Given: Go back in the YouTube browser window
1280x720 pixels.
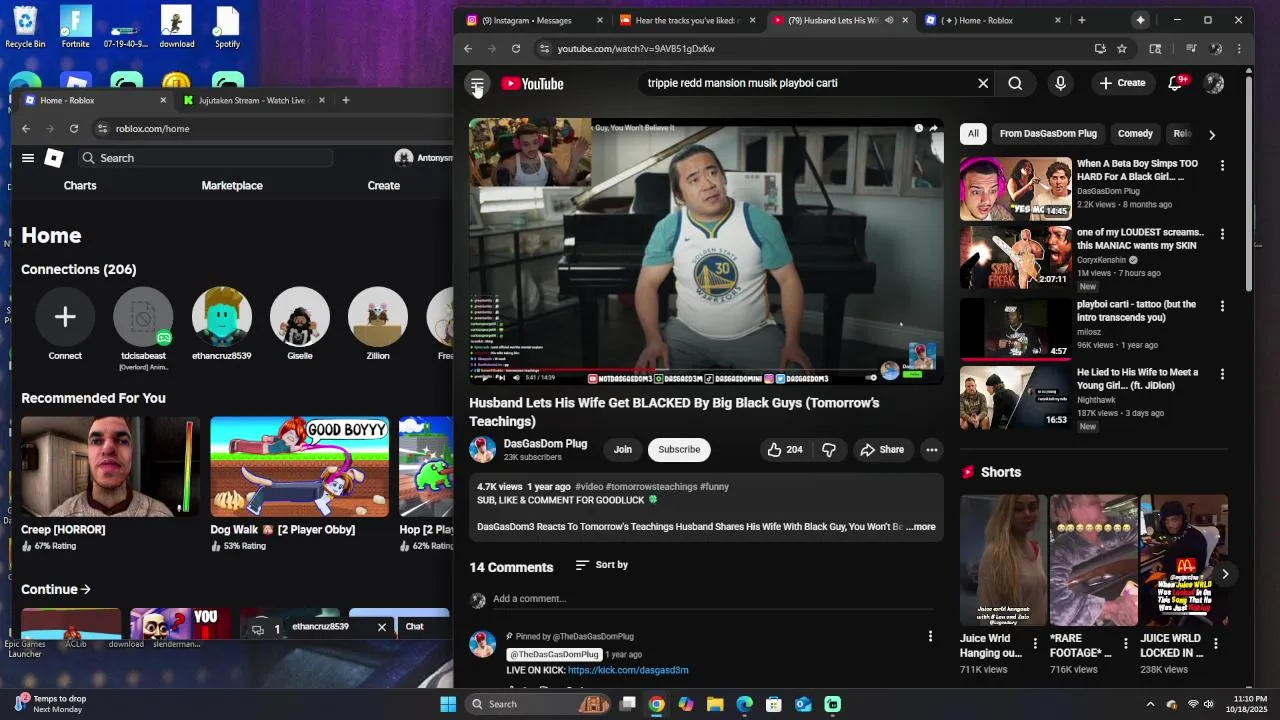Looking at the screenshot, I should point(468,48).
